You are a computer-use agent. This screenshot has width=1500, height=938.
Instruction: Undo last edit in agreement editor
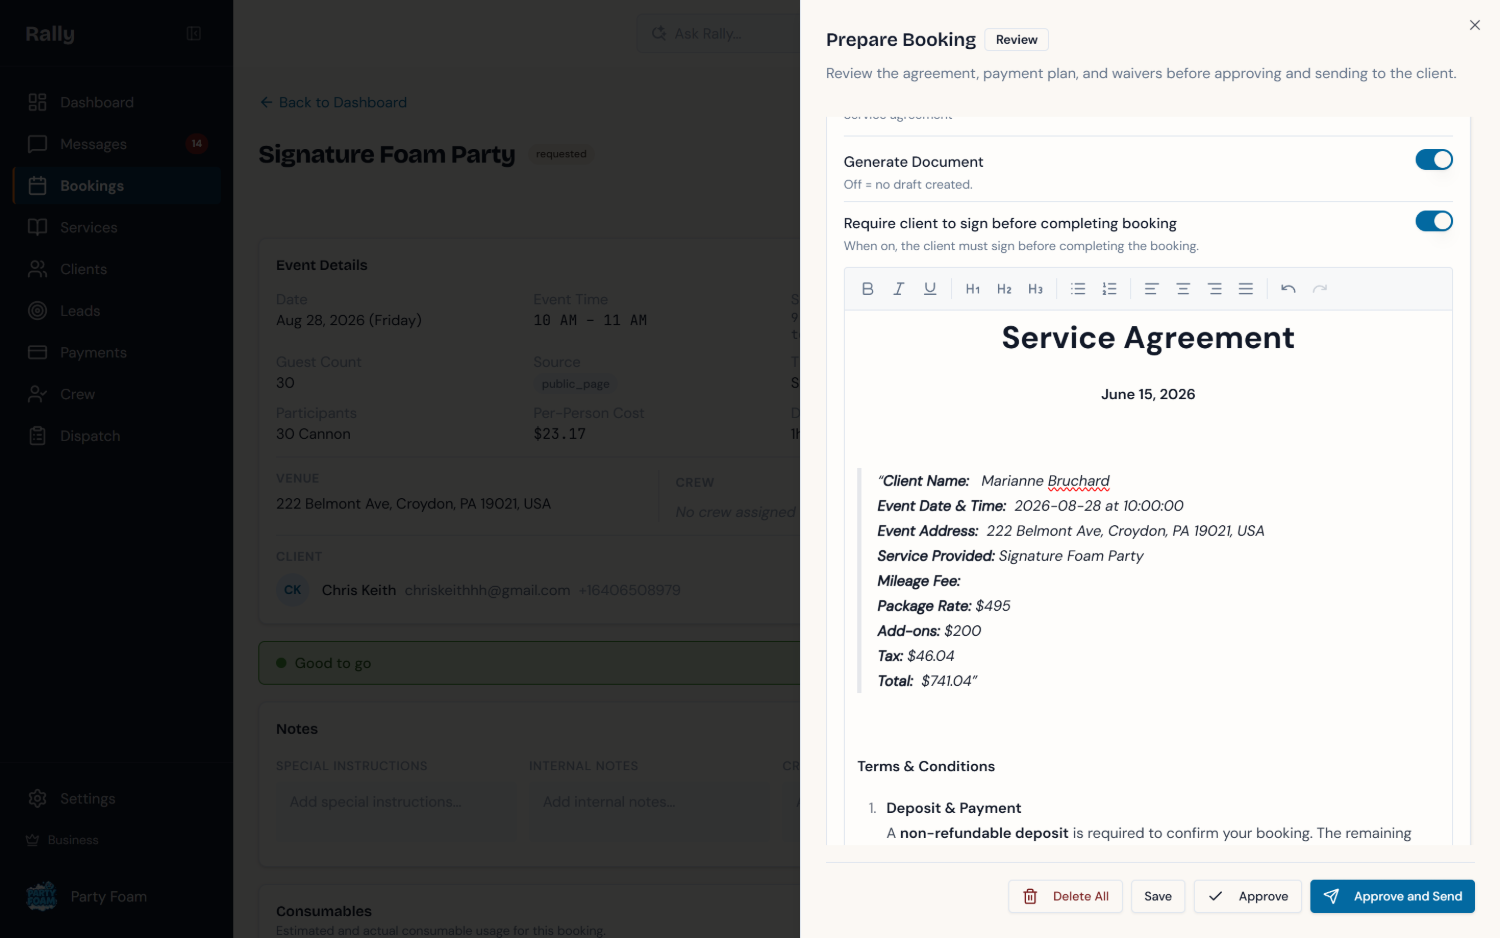pyautogui.click(x=1288, y=289)
